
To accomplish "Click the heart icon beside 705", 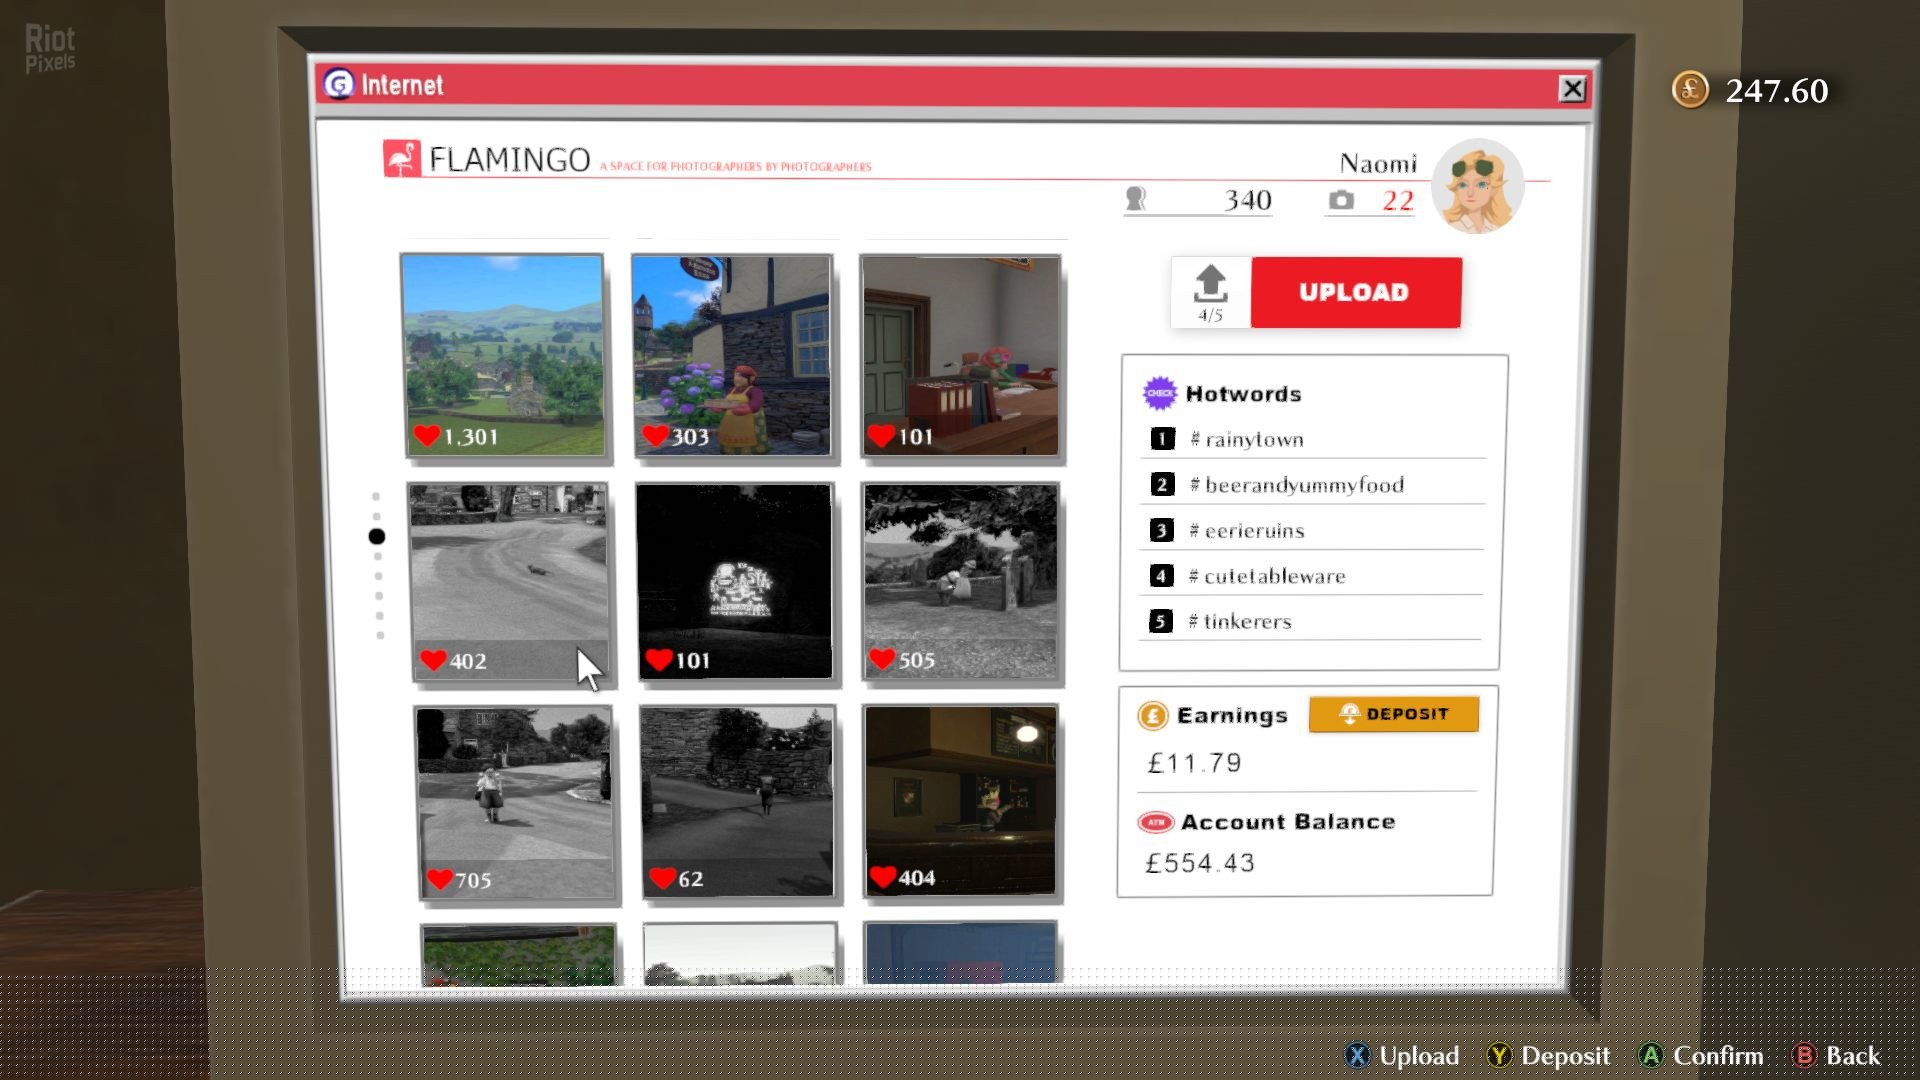I will pyautogui.click(x=440, y=879).
